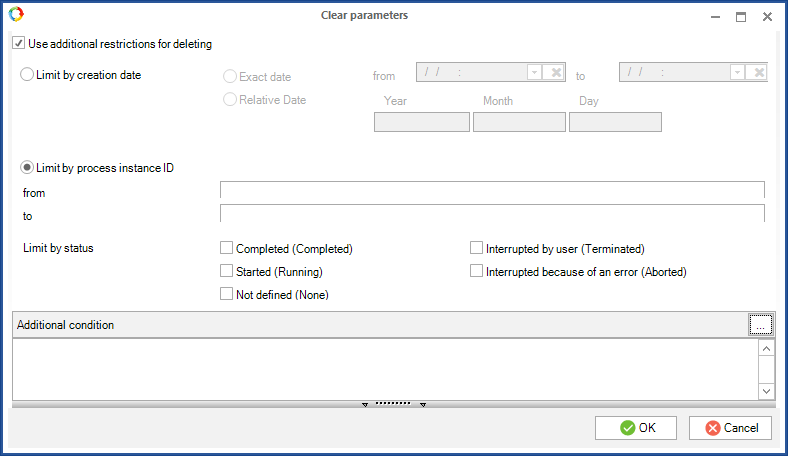788x456 pixels.
Task: Select Limit by creation date radio button
Action: coord(27,74)
